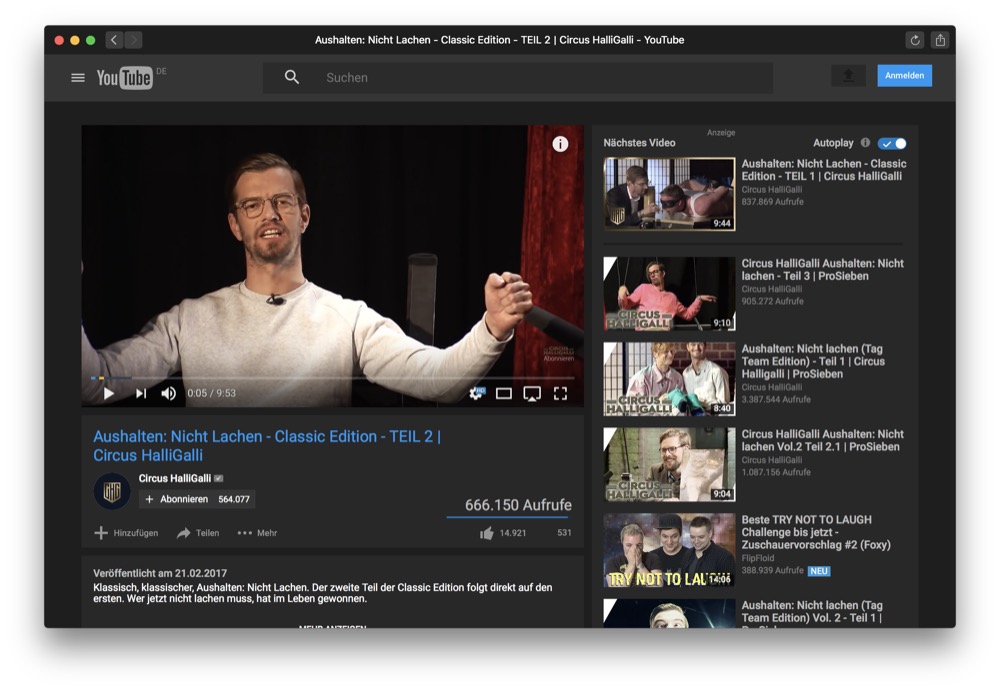The image size is (1000, 691).
Task: Like the video with thumbs up
Action: 487,533
